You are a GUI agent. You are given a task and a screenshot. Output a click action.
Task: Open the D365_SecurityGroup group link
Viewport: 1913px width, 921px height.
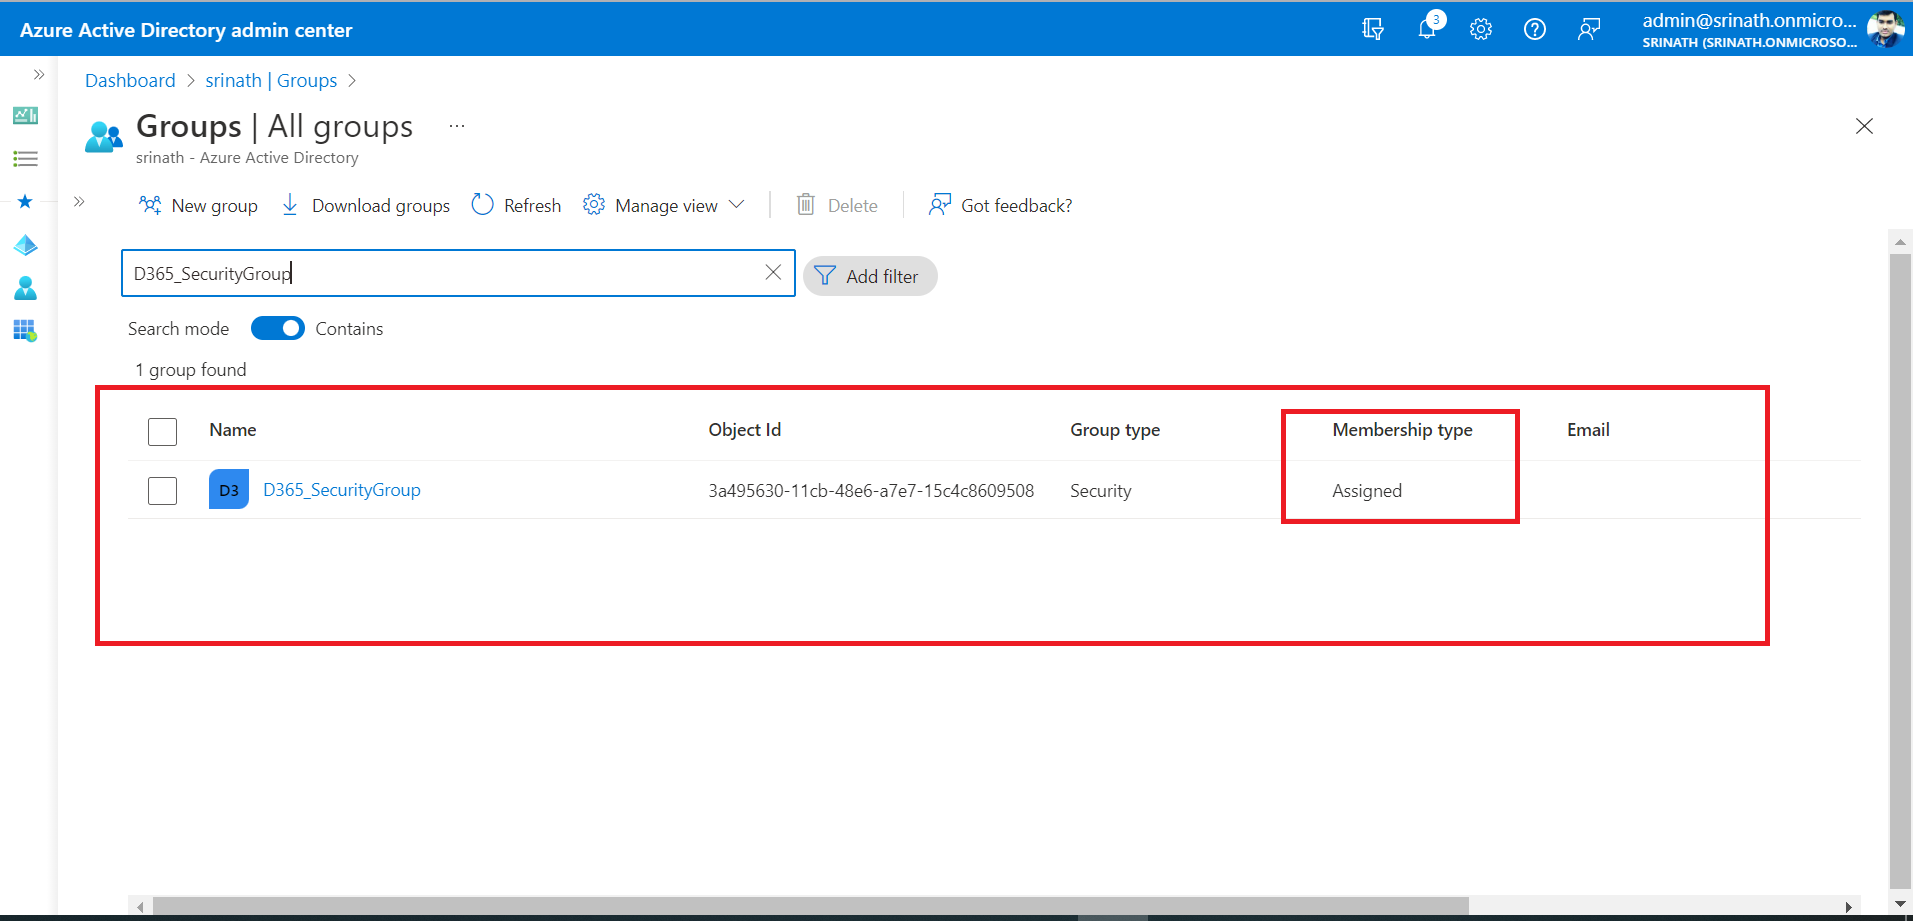[x=341, y=490]
